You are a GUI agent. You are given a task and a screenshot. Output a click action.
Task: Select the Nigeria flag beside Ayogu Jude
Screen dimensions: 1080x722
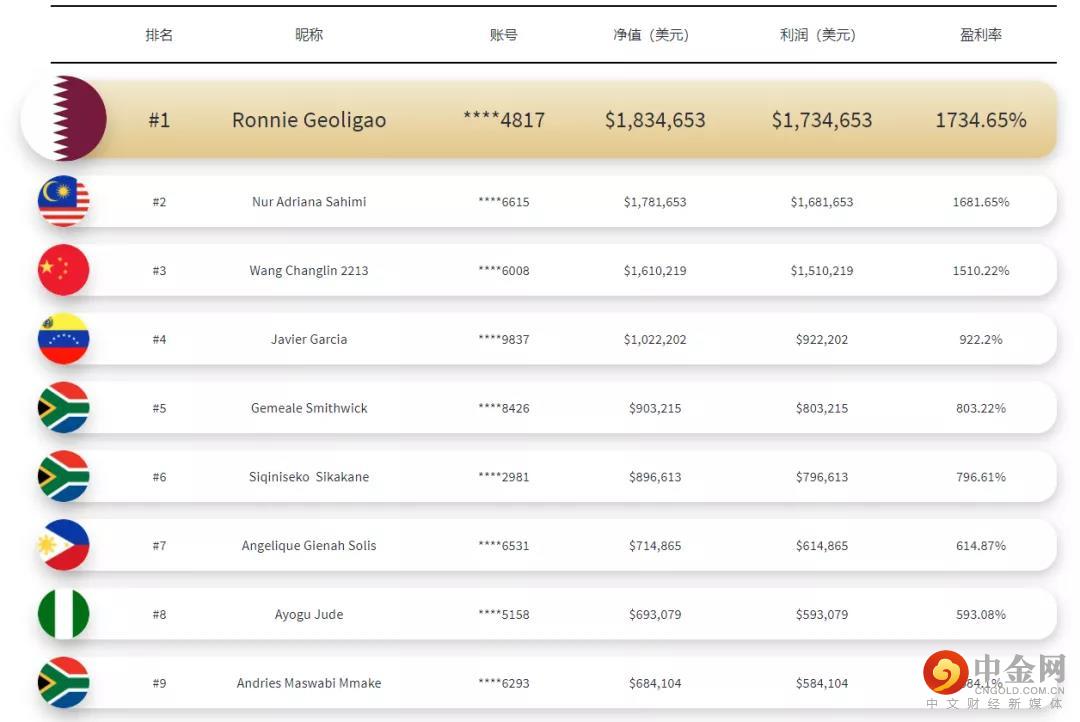click(x=63, y=615)
